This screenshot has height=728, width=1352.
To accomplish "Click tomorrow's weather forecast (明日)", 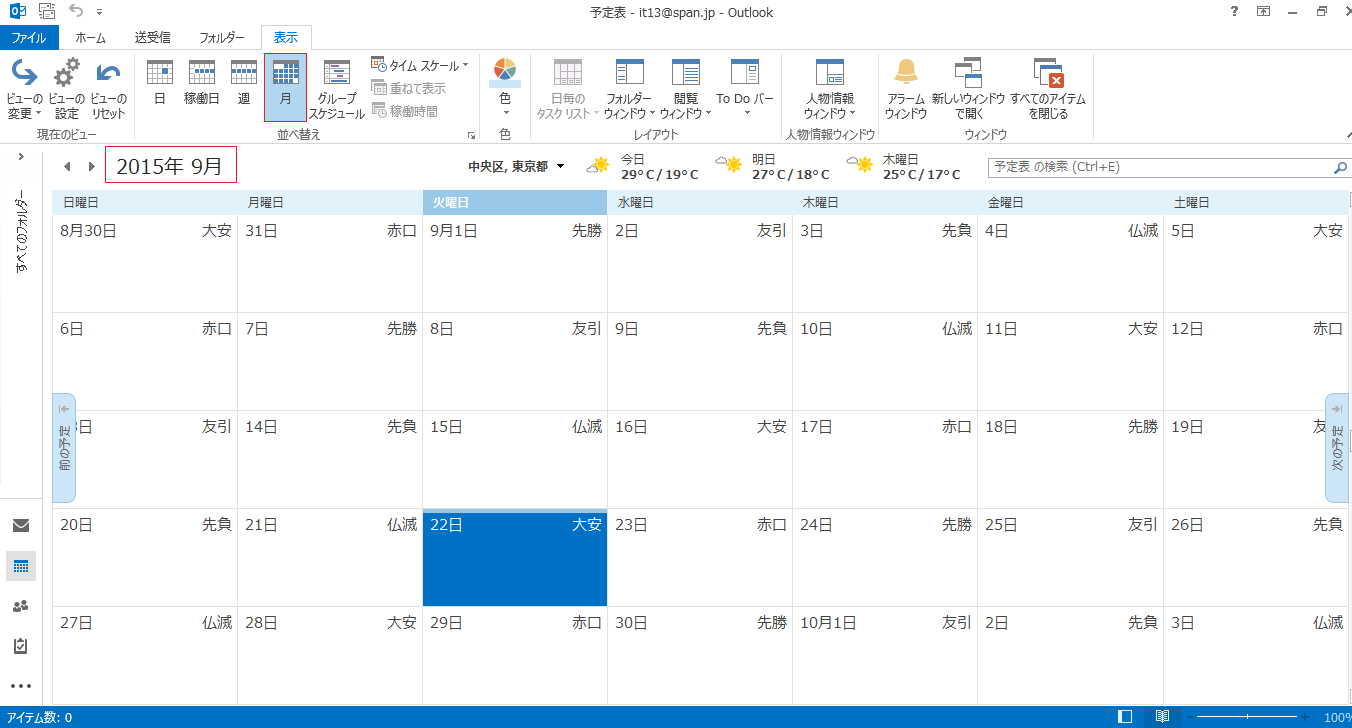I will [x=773, y=166].
